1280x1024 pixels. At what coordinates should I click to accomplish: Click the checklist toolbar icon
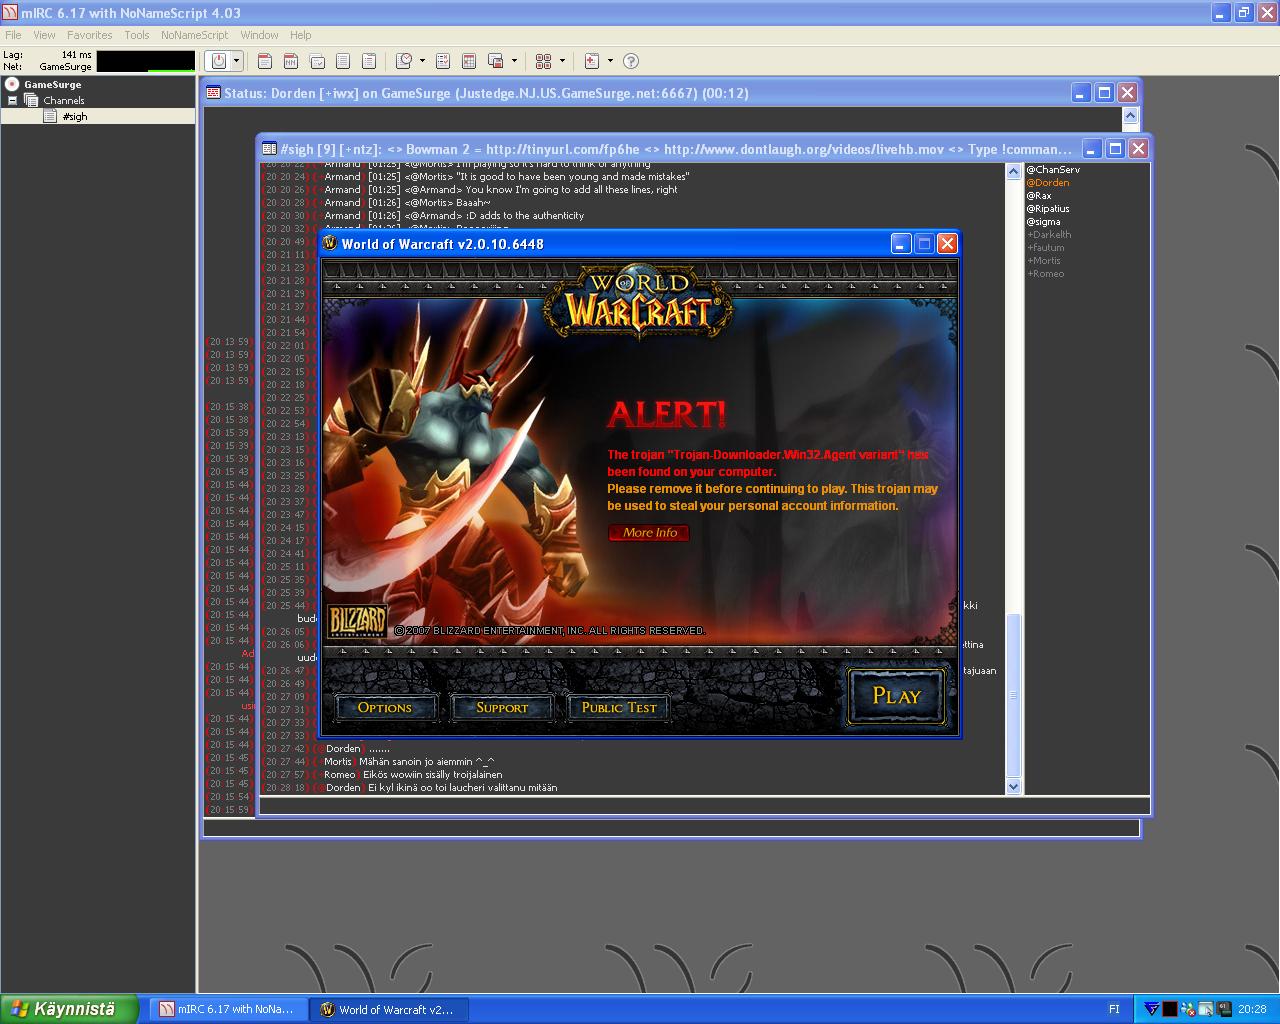[443, 61]
